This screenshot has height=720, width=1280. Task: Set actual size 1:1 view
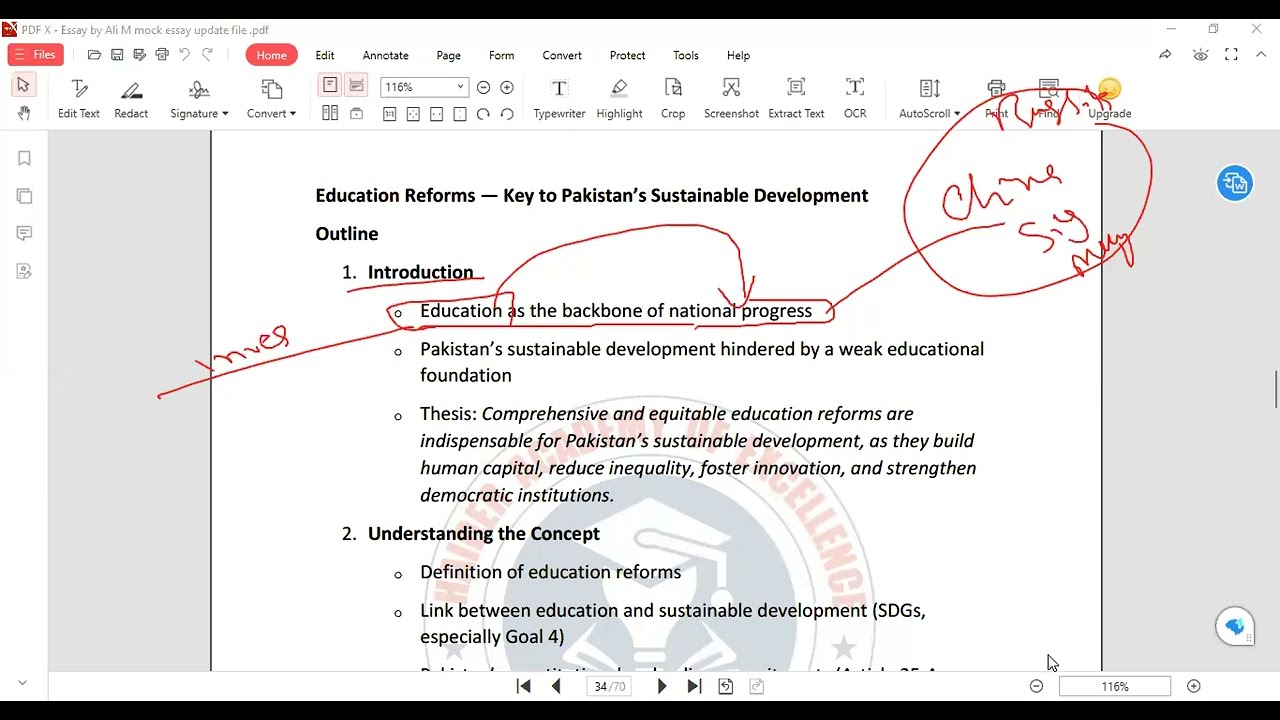[390, 114]
